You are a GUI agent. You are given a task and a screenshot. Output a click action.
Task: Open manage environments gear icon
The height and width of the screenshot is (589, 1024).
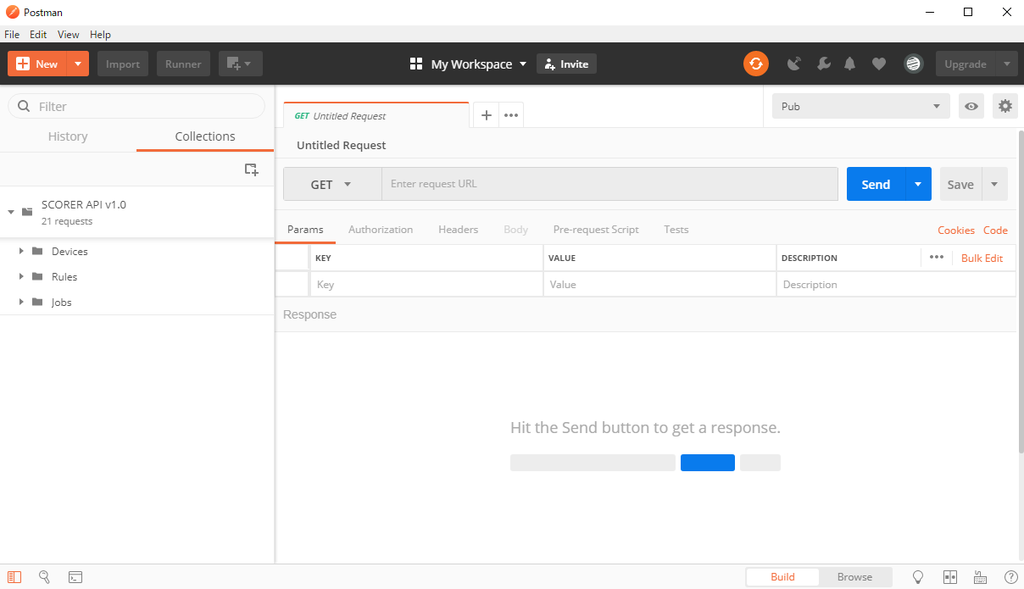[1005, 106]
